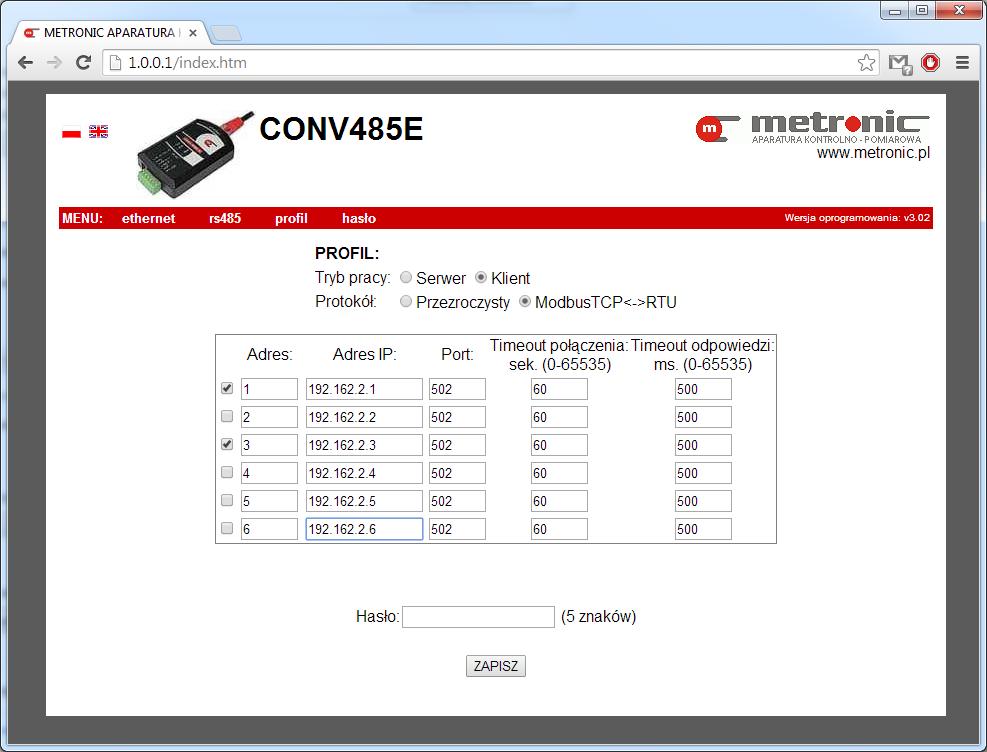Edit the IP field 192.162.2.3

tap(364, 445)
